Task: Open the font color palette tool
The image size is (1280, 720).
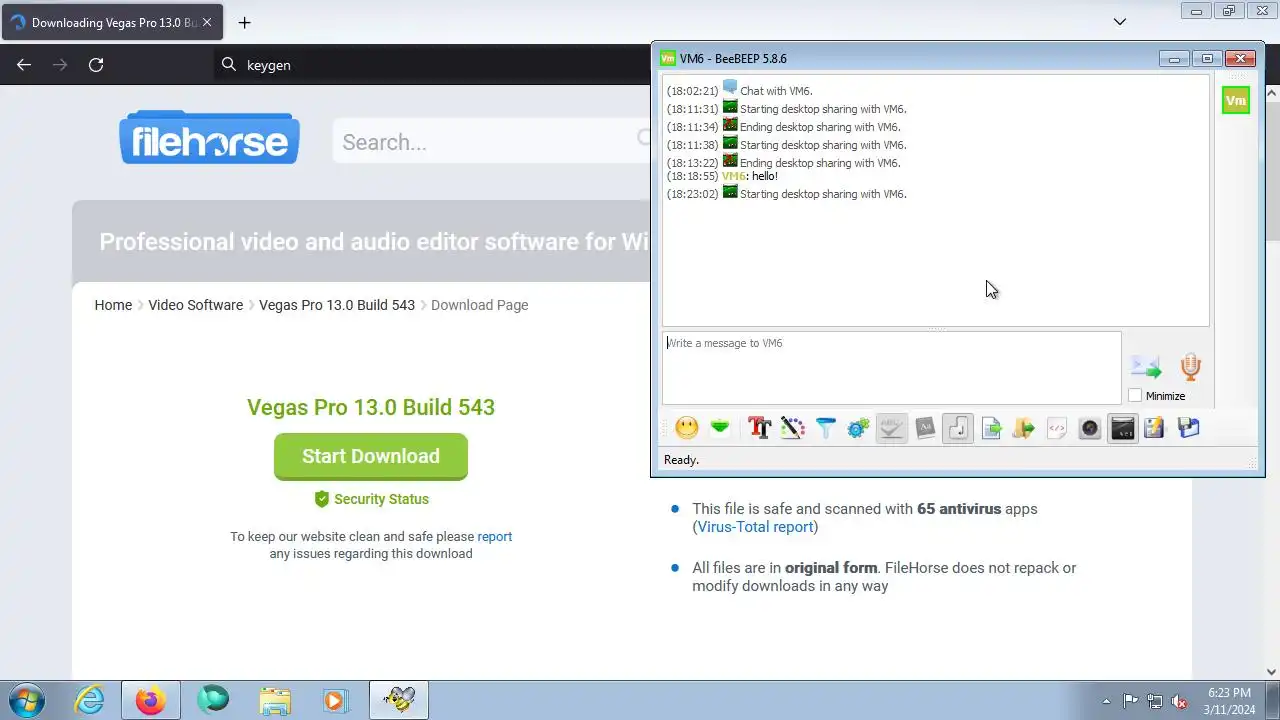Action: (792, 428)
